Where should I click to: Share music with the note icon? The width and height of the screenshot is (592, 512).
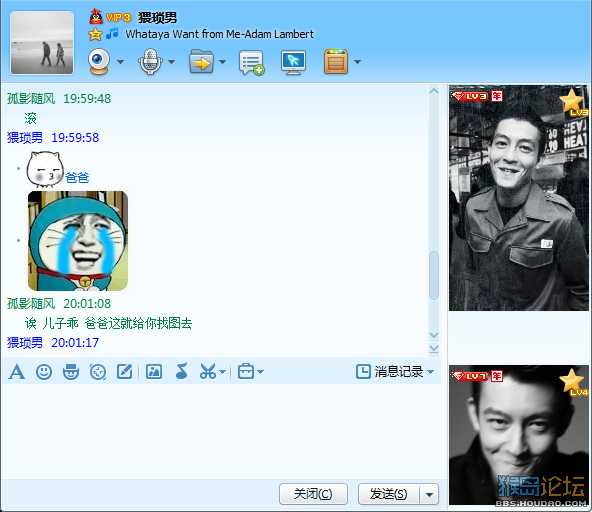click(182, 371)
